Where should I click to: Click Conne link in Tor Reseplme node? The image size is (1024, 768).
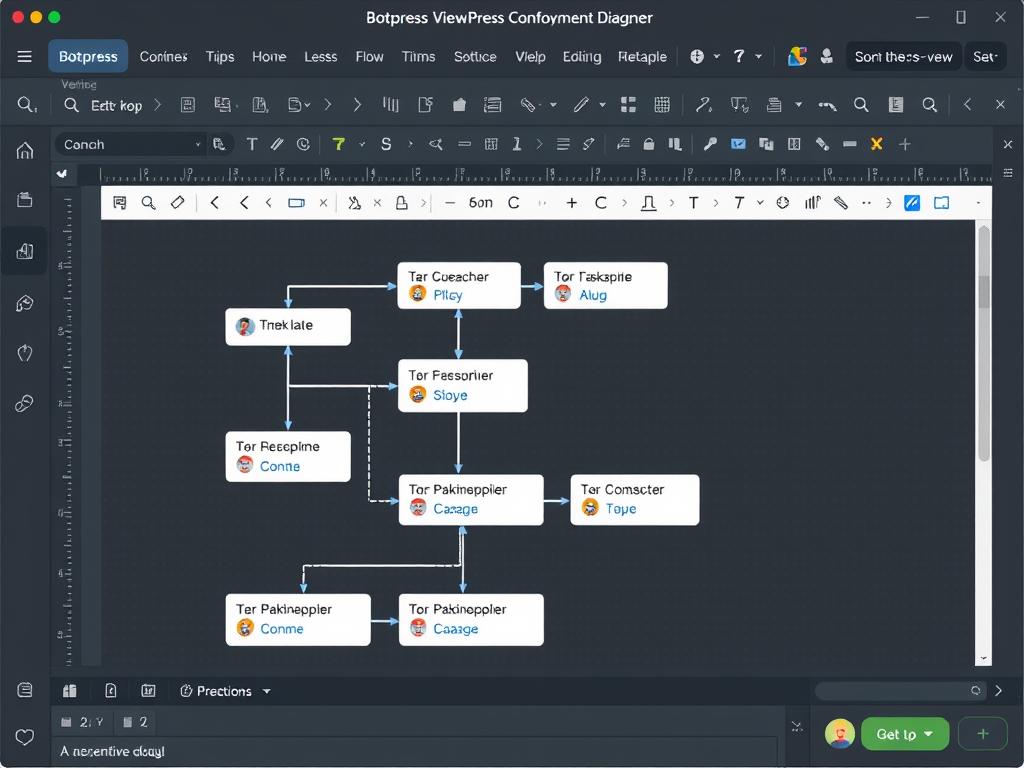280,466
